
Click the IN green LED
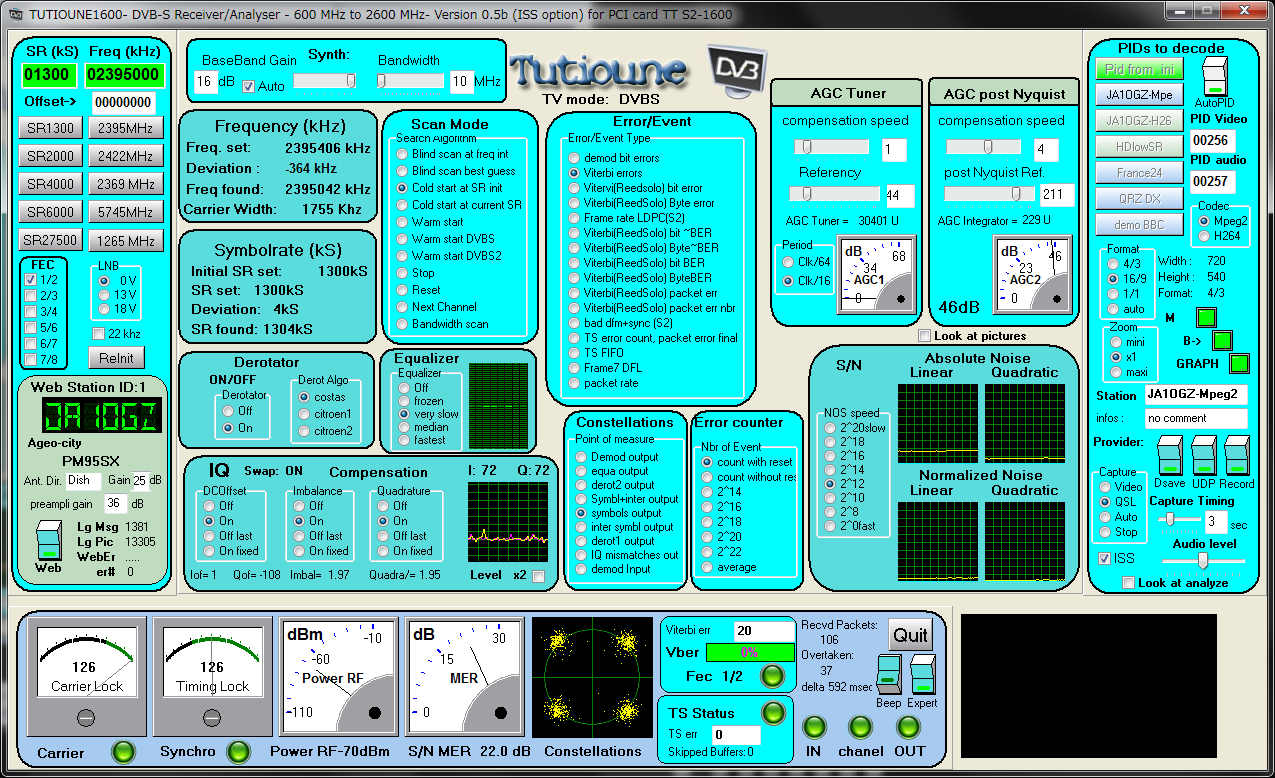815,727
